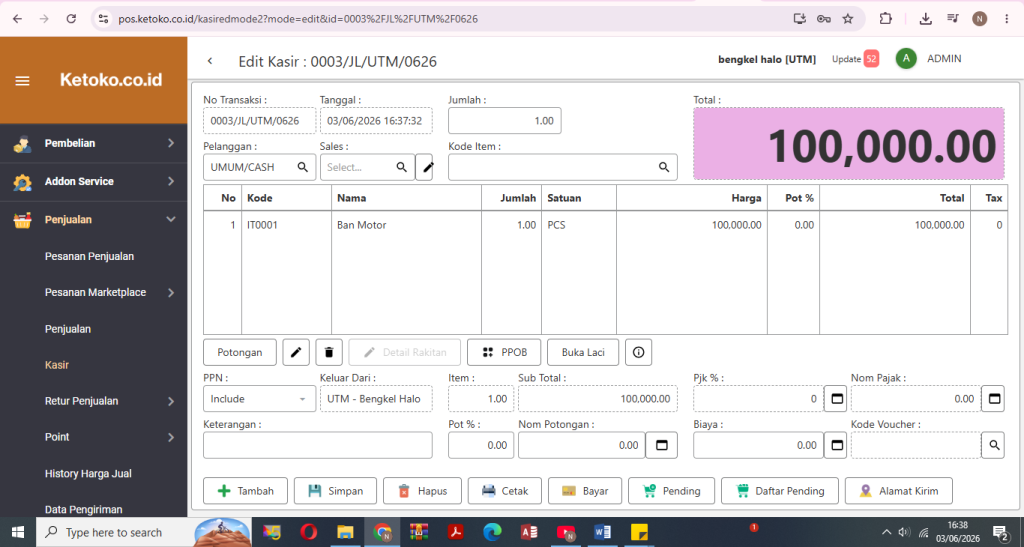Expand the Retur Penjualan submenu
The height and width of the screenshot is (547, 1024).
pyautogui.click(x=93, y=401)
